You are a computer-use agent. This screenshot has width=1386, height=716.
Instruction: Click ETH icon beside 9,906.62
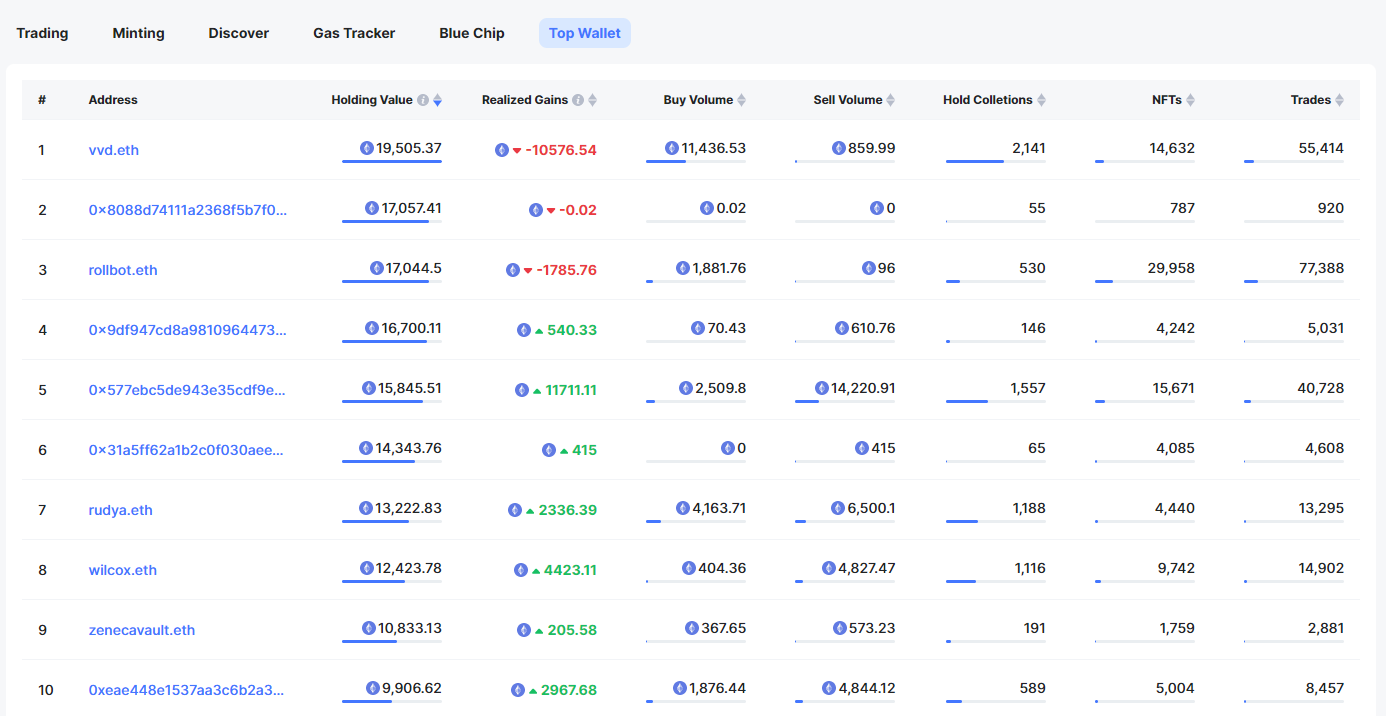pos(373,688)
